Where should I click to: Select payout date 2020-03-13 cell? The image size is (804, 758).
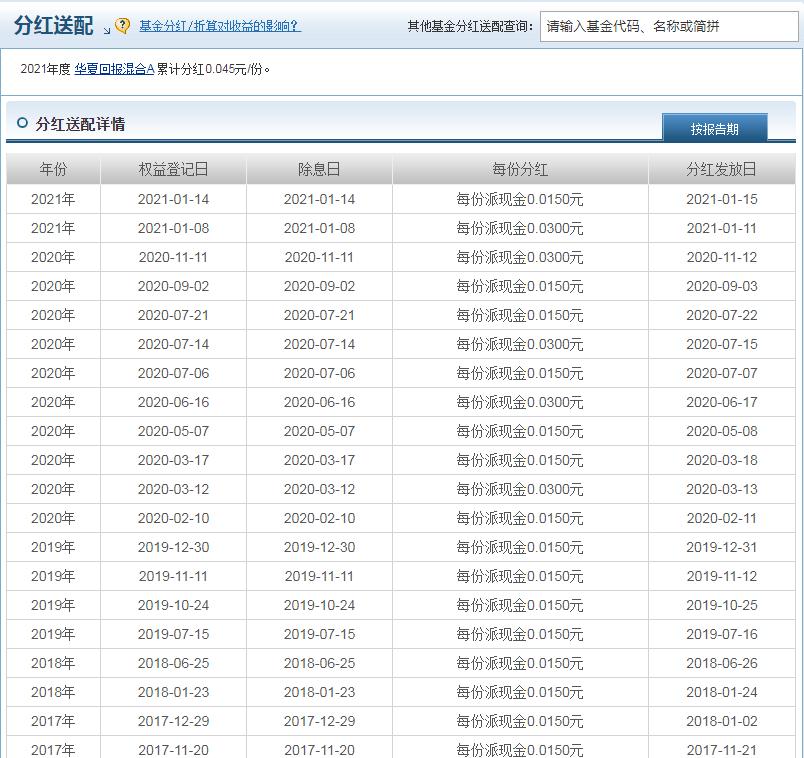(x=721, y=489)
